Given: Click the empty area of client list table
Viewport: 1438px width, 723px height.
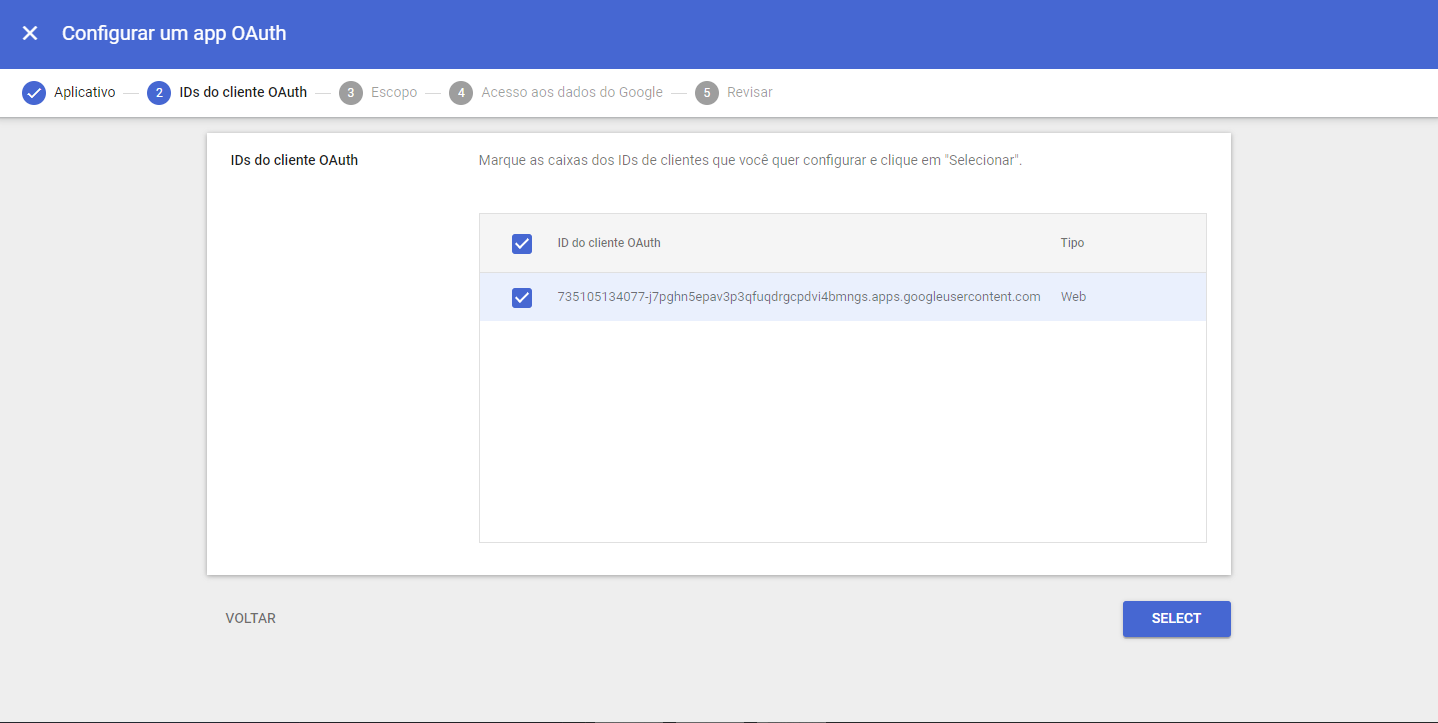Looking at the screenshot, I should 842,430.
